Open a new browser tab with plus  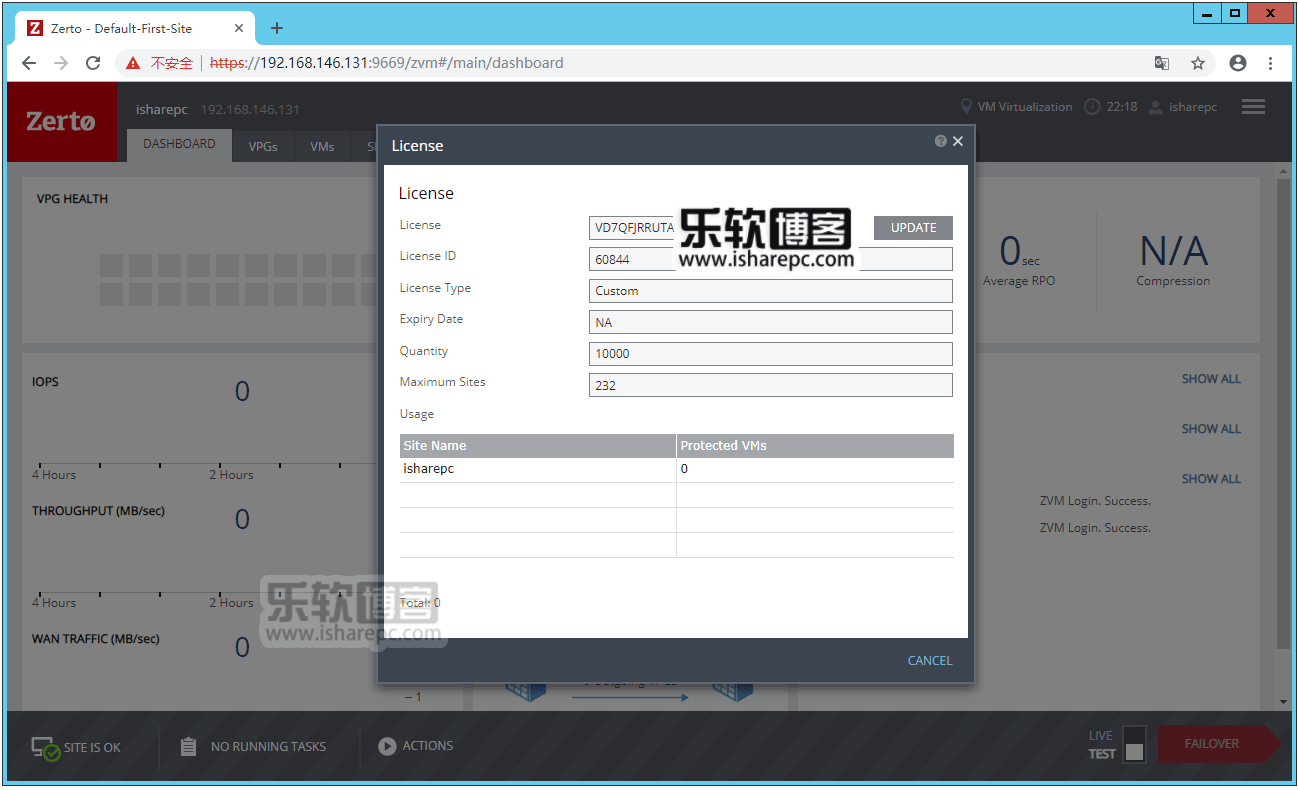277,28
